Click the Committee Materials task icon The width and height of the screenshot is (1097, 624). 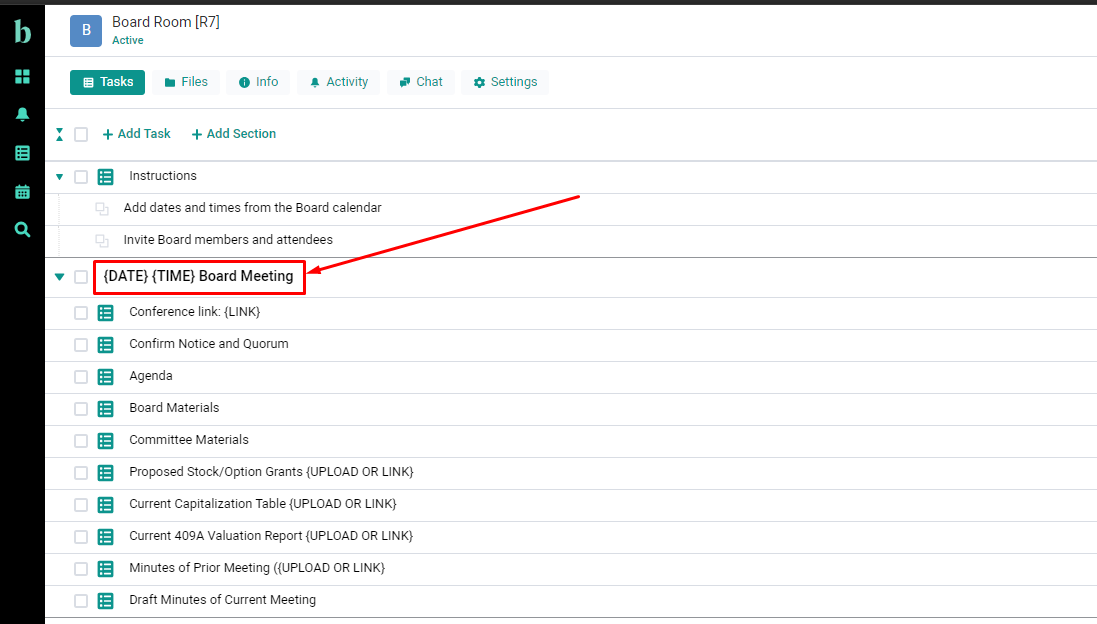(x=106, y=441)
